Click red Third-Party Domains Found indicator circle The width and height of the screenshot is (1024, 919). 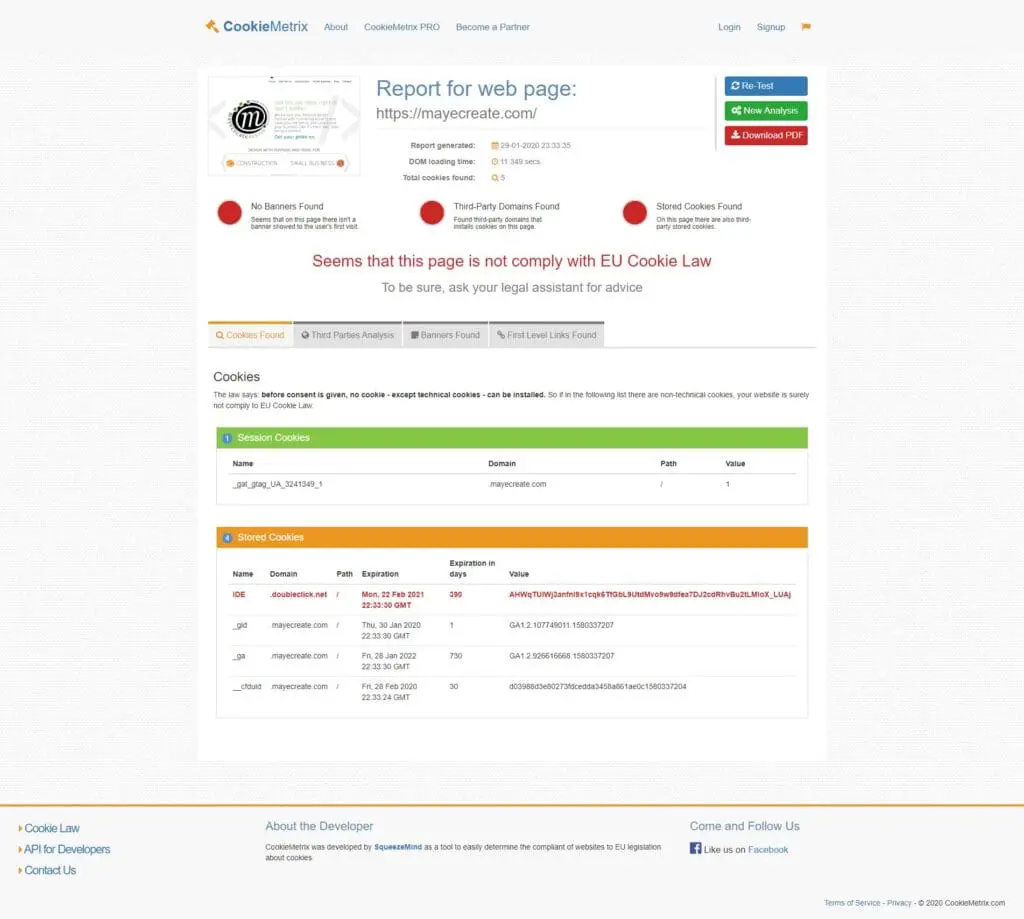tap(432, 213)
